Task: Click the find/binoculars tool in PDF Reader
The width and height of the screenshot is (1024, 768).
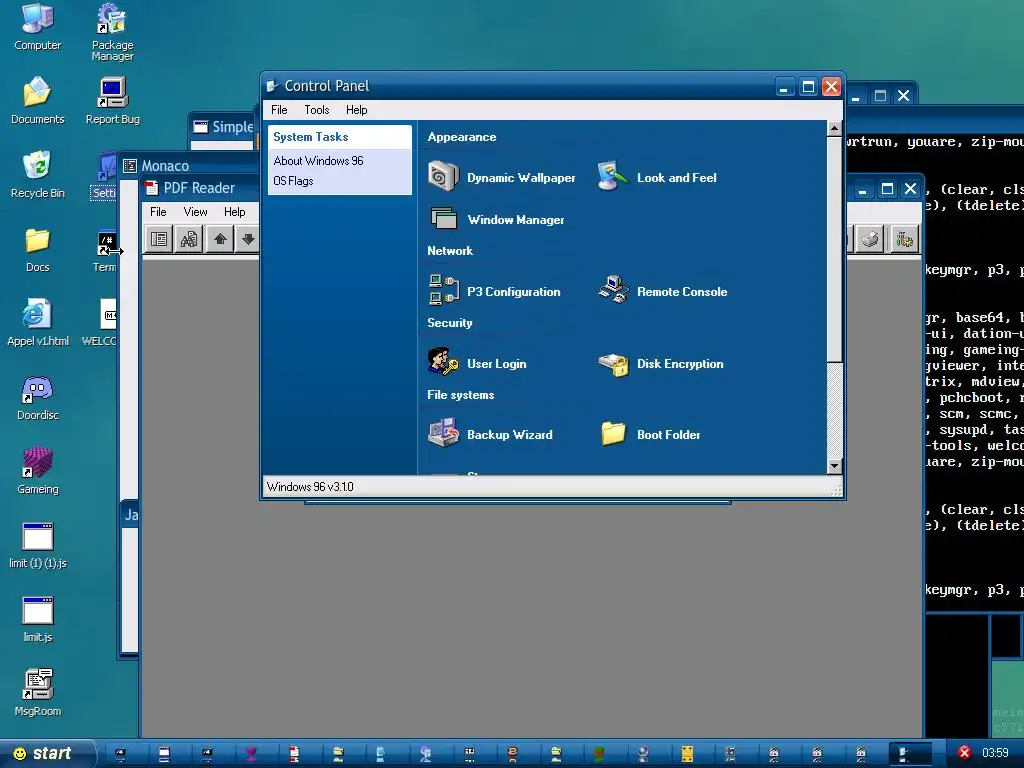Action: [189, 239]
